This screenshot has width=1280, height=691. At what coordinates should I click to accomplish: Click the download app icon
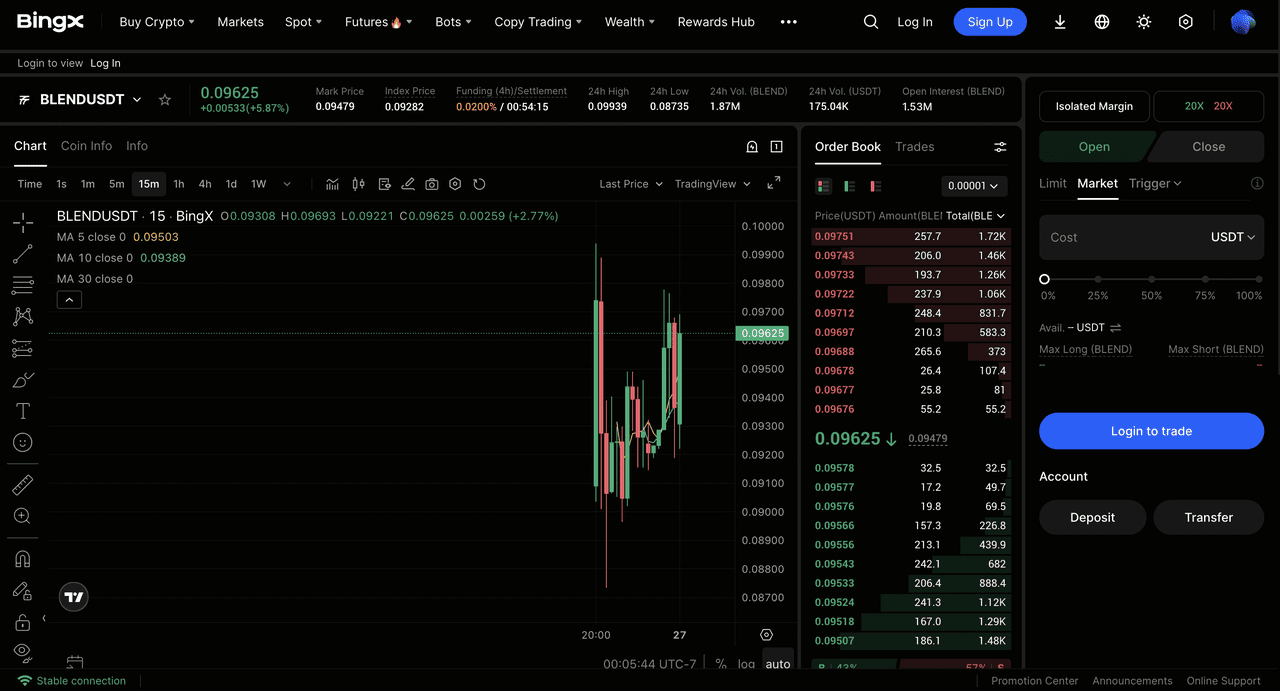(1060, 22)
